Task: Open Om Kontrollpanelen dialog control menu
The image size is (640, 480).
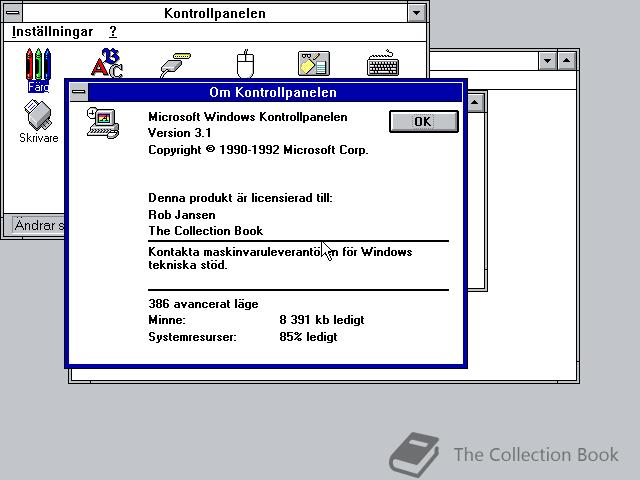Action: coord(79,92)
